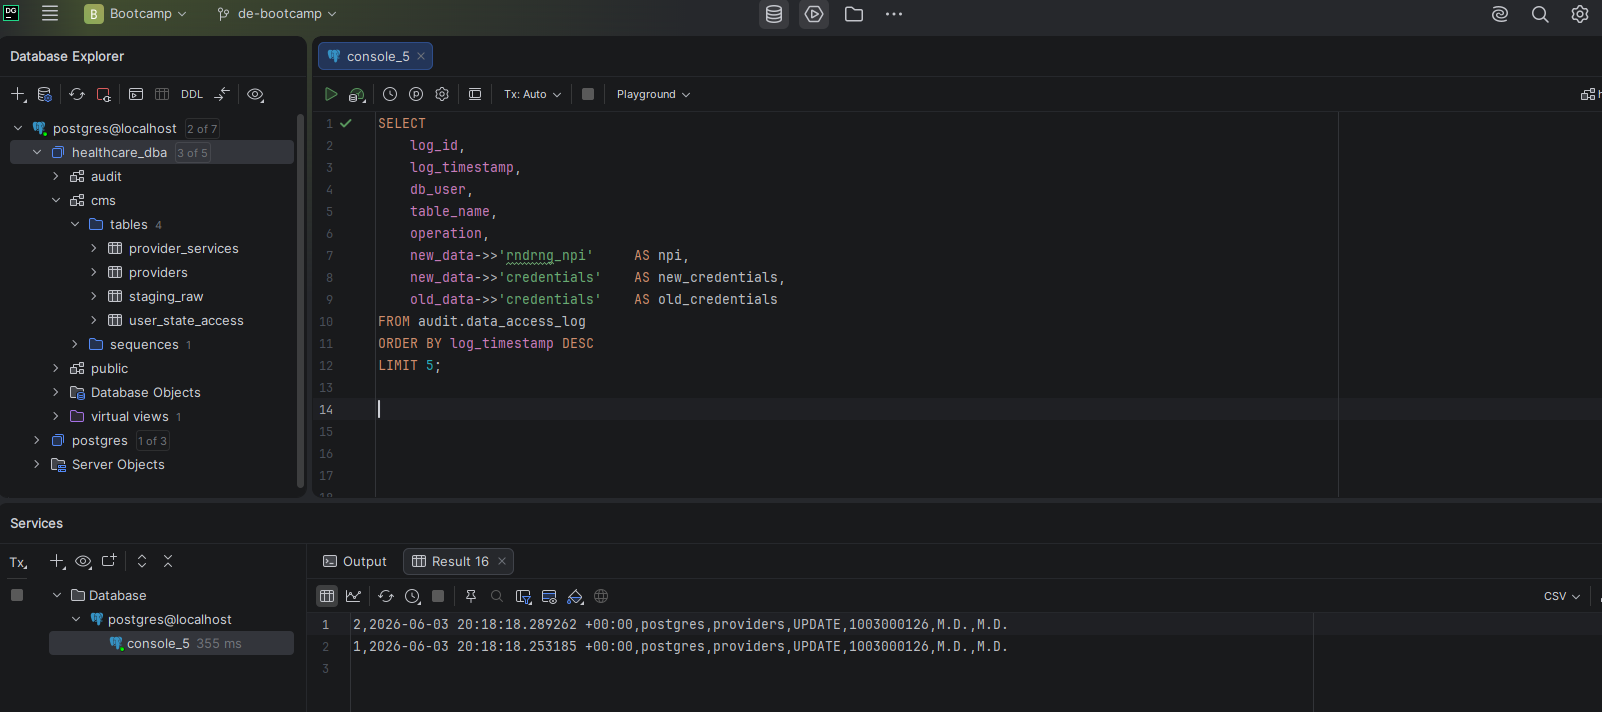Select virtual views node

point(129,416)
